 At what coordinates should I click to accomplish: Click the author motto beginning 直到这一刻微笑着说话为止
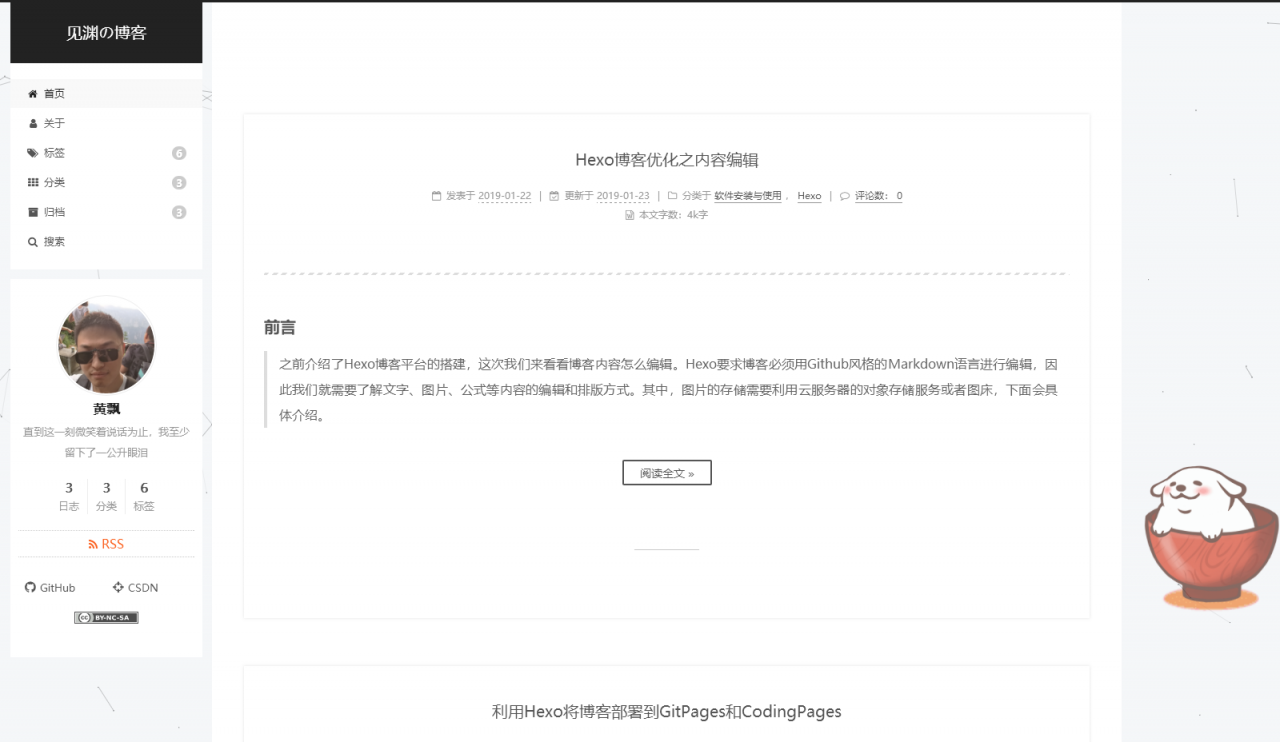click(x=106, y=442)
